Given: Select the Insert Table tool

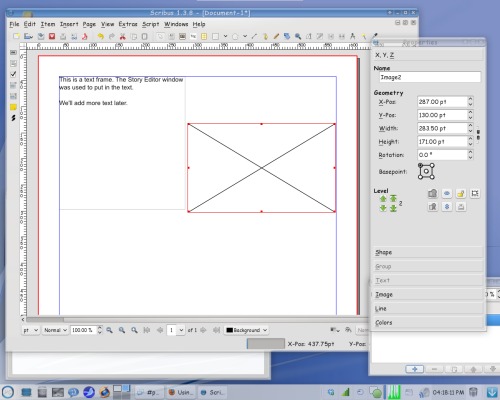Looking at the screenshot, I should point(204,36).
